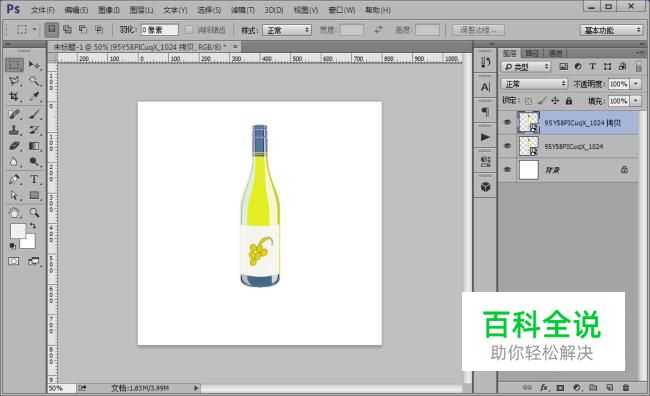650x396 pixels.
Task: Expand the 基本功能 workspace dropdown
Action: (x=611, y=30)
